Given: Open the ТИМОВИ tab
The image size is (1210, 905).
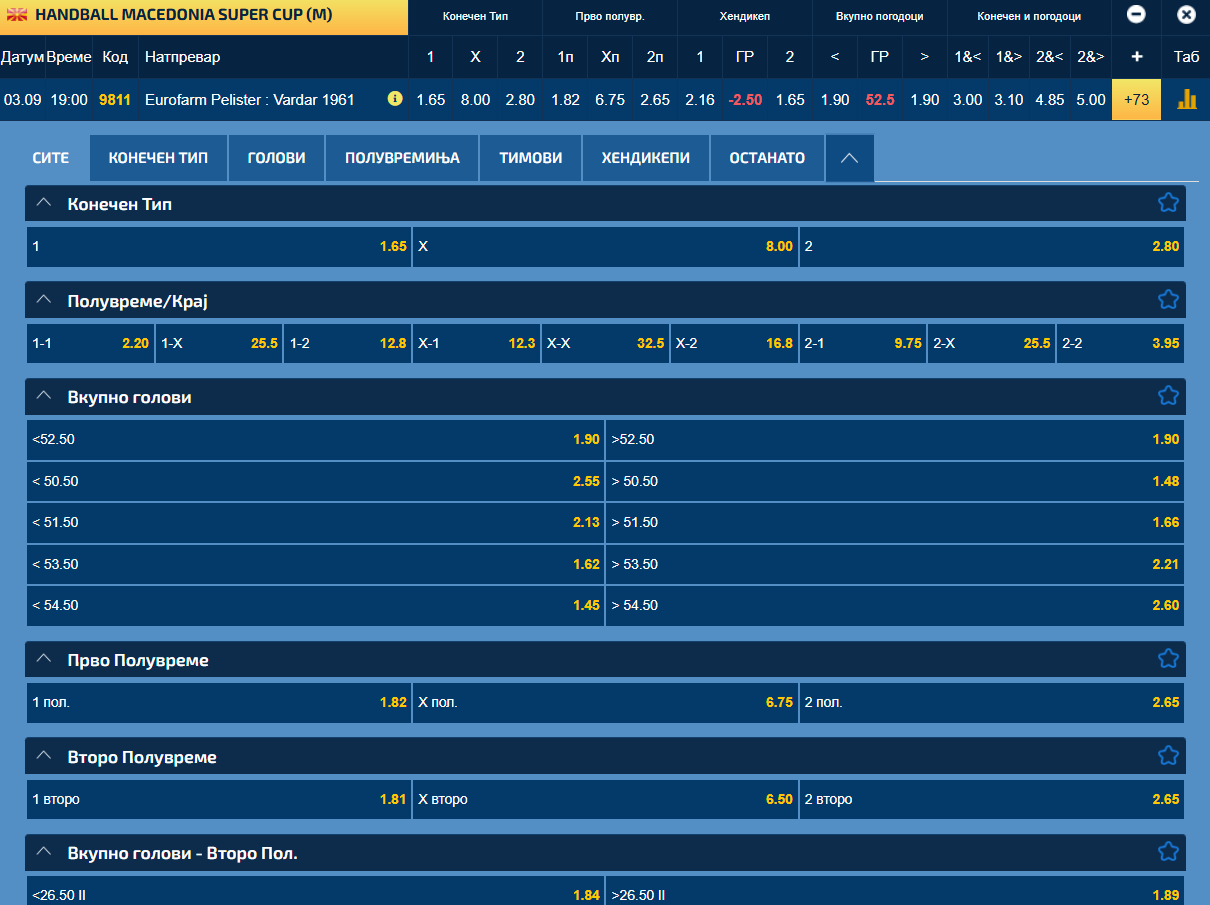Looking at the screenshot, I should (531, 158).
